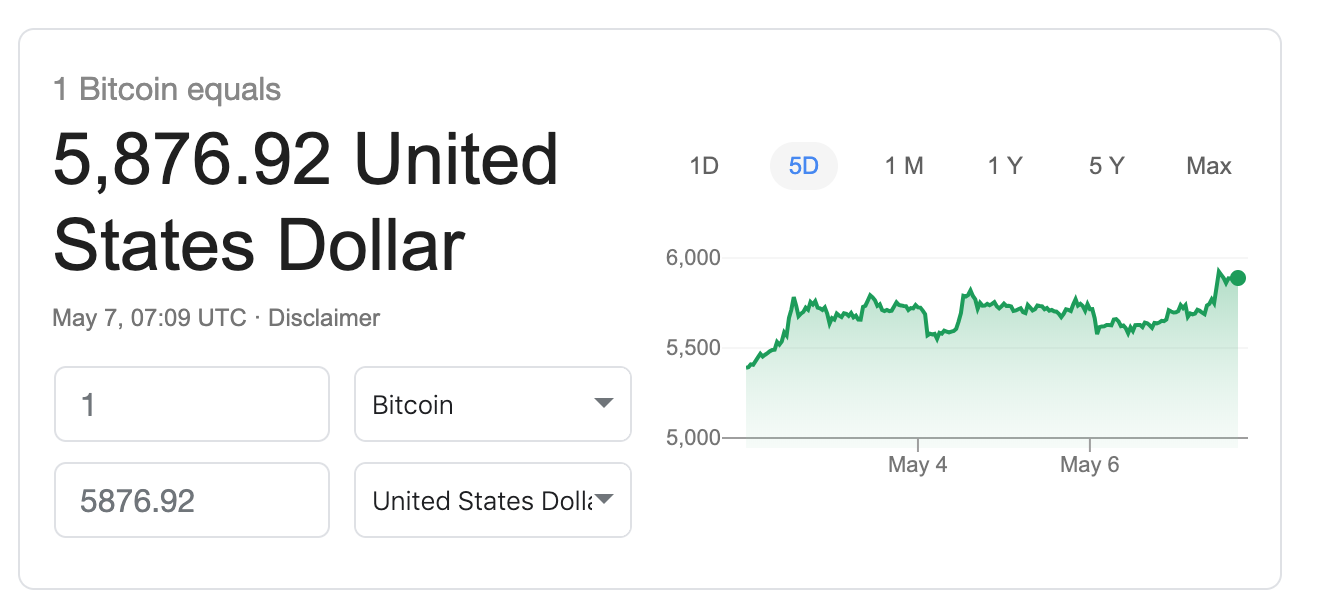The height and width of the screenshot is (604, 1326).
Task: Click the green endpoint dot on chart
Action: tap(1238, 278)
